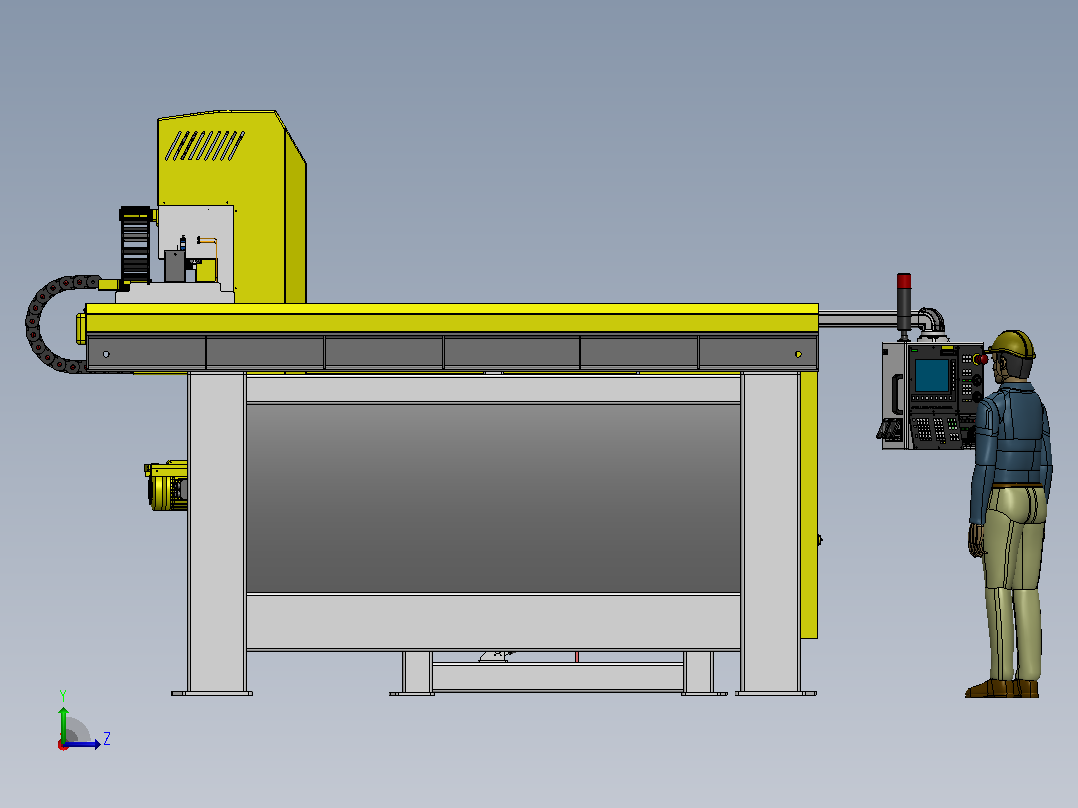Select the yellow side panel on the right leg
Viewport: 1078px width, 808px height.
click(809, 505)
